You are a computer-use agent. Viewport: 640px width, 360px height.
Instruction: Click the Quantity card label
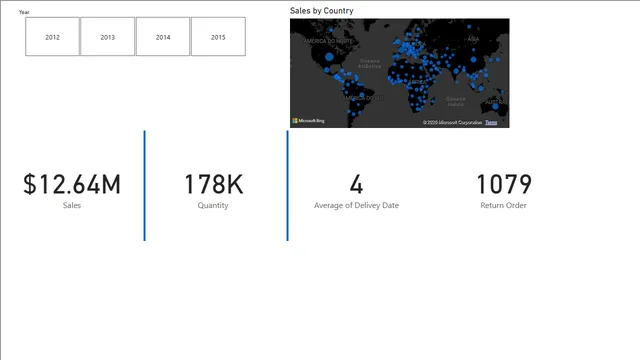point(213,205)
